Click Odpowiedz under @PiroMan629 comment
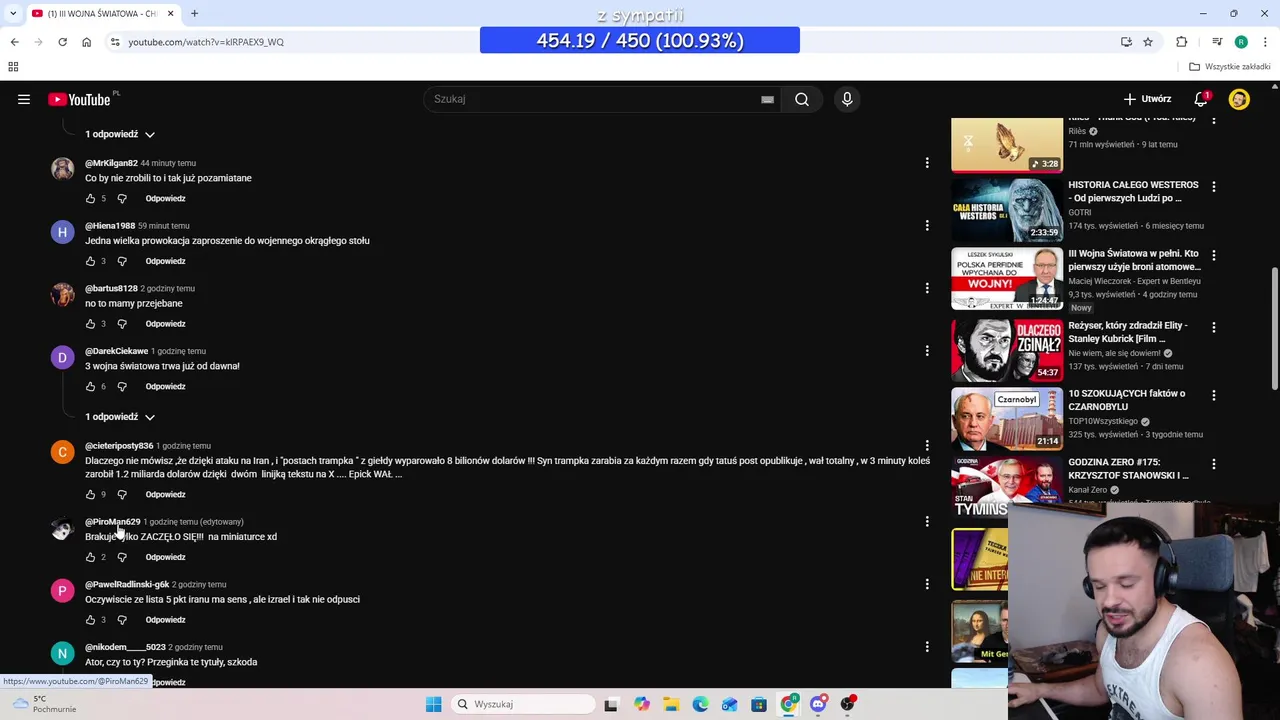Screen dimensions: 1280x720 coord(165,557)
